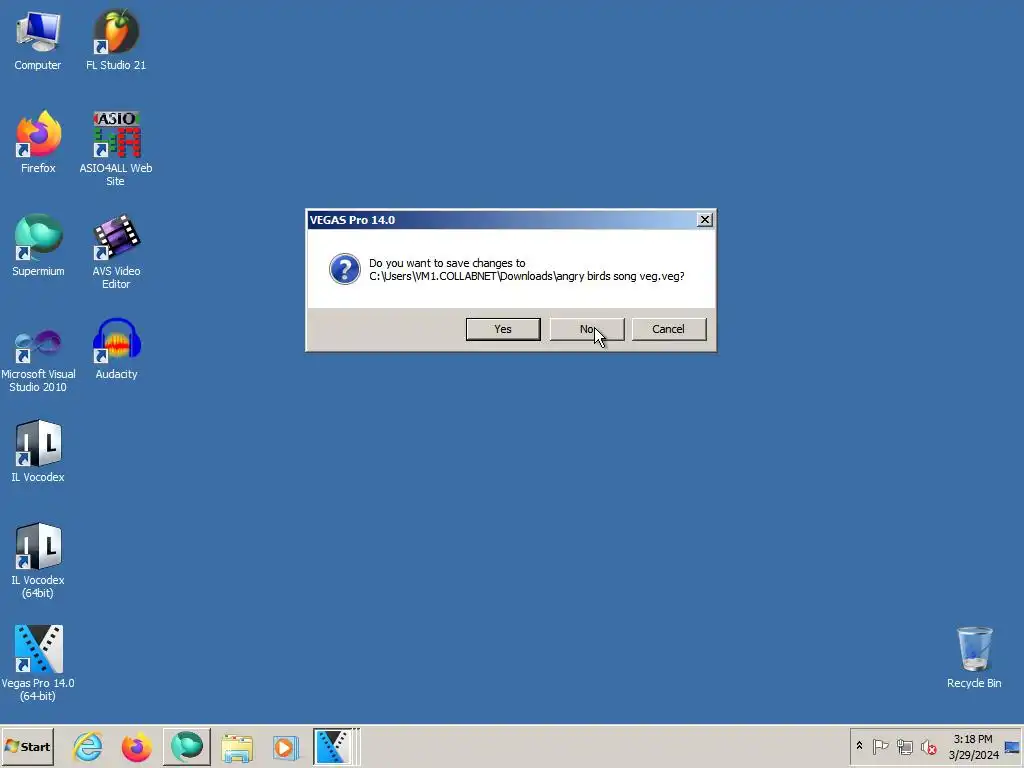Image resolution: width=1024 pixels, height=768 pixels.
Task: Cancel the save changes dialog
Action: 669,329
